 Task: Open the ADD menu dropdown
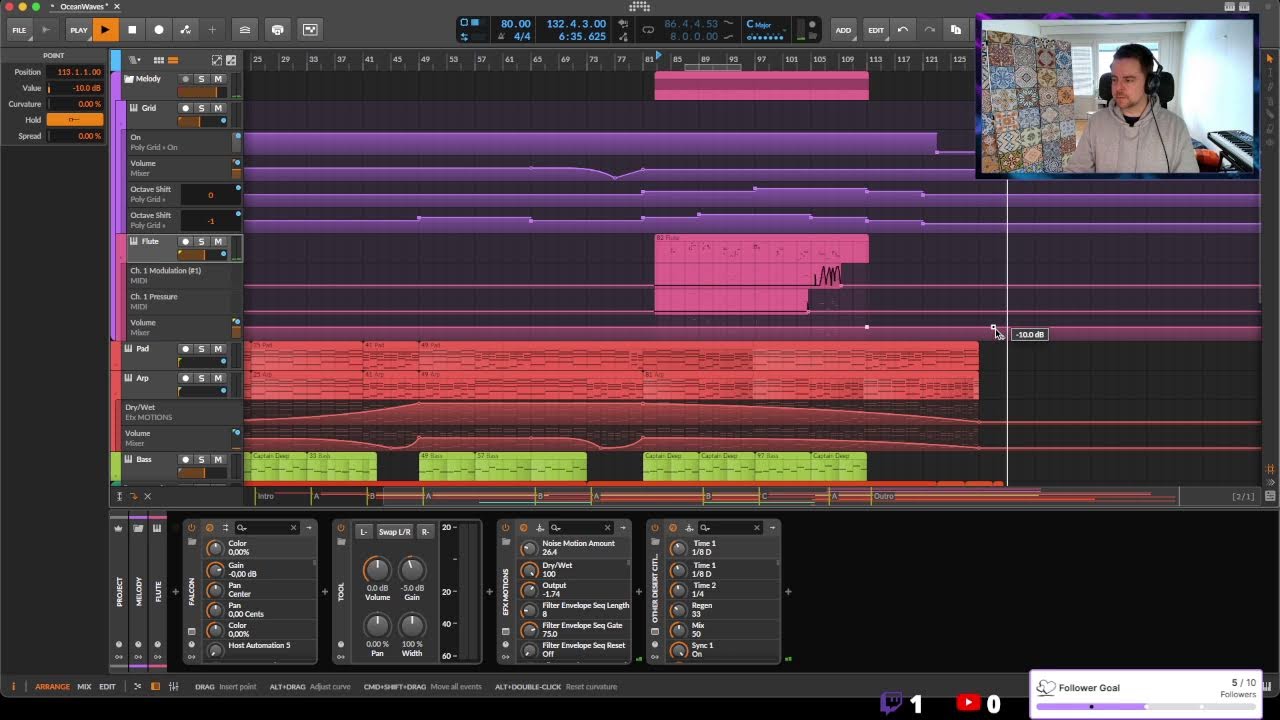tap(843, 30)
